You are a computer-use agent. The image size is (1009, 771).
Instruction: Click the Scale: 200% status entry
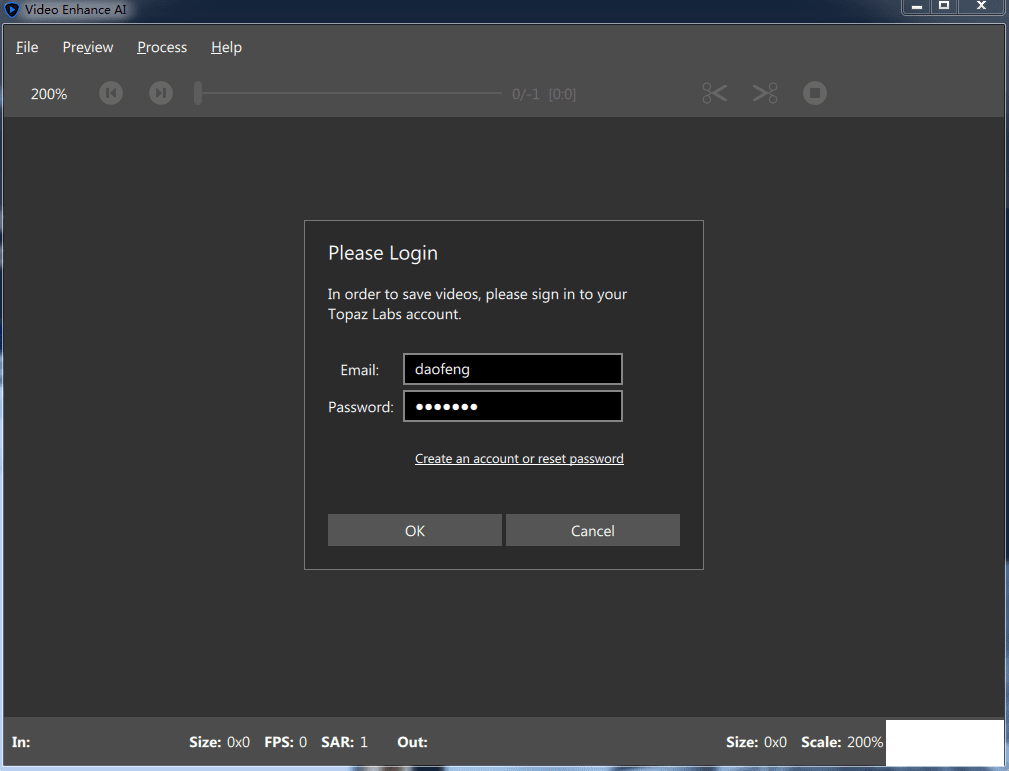click(842, 742)
